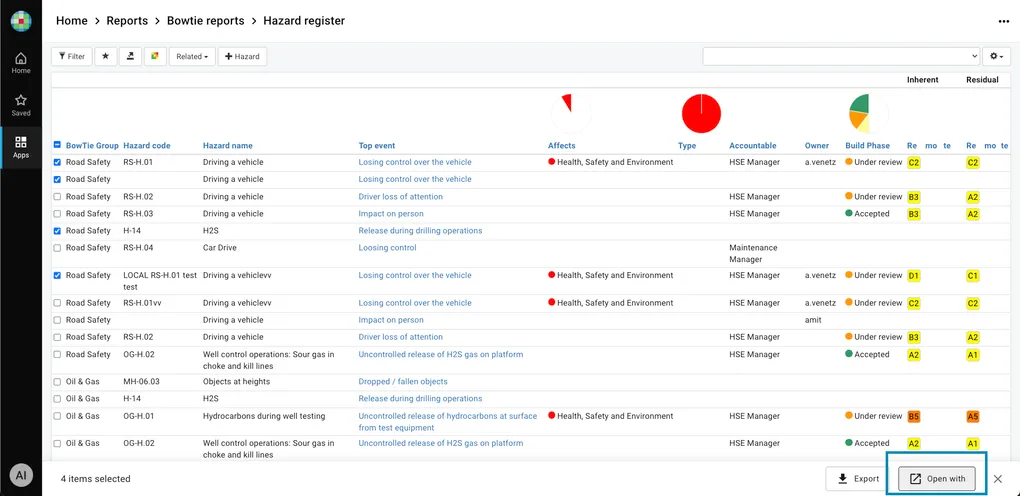Click the Hazard register breadcrumb
The width and height of the screenshot is (1020, 496).
click(304, 21)
